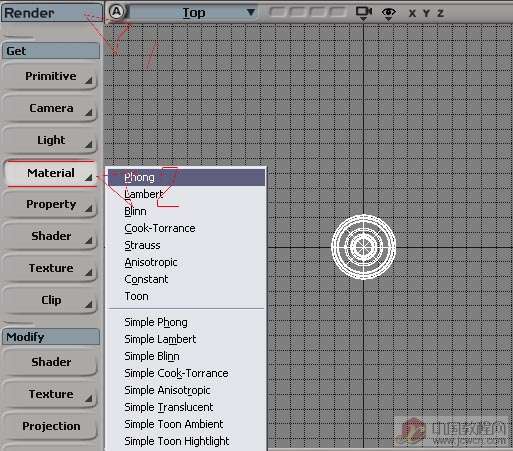Open the Modify section Texture menu
Screen dimensions: 513x451
tap(50, 394)
